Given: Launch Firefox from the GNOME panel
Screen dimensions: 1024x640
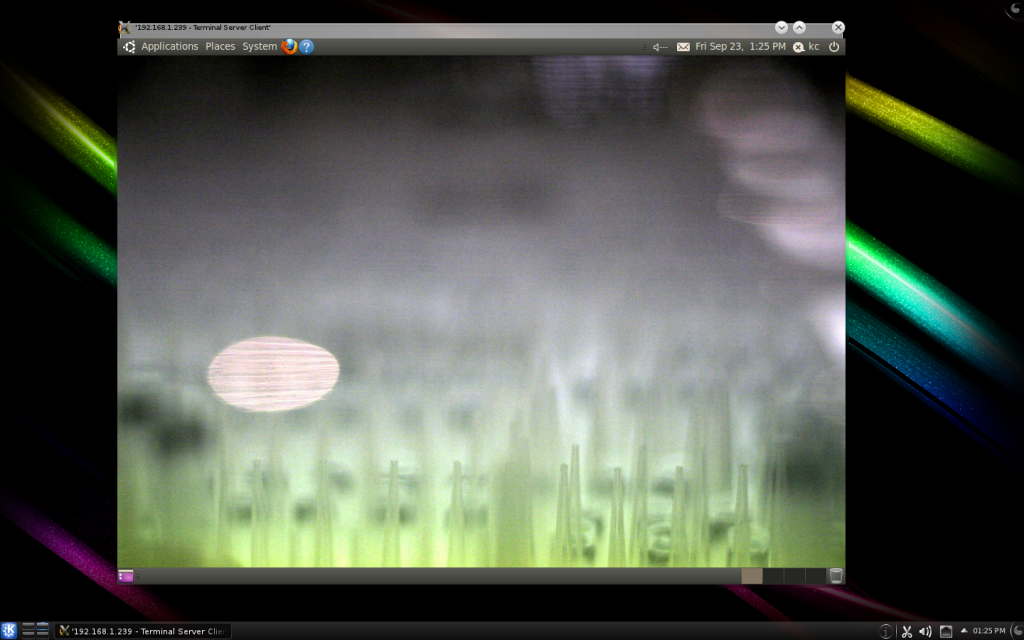Looking at the screenshot, I should pos(289,46).
